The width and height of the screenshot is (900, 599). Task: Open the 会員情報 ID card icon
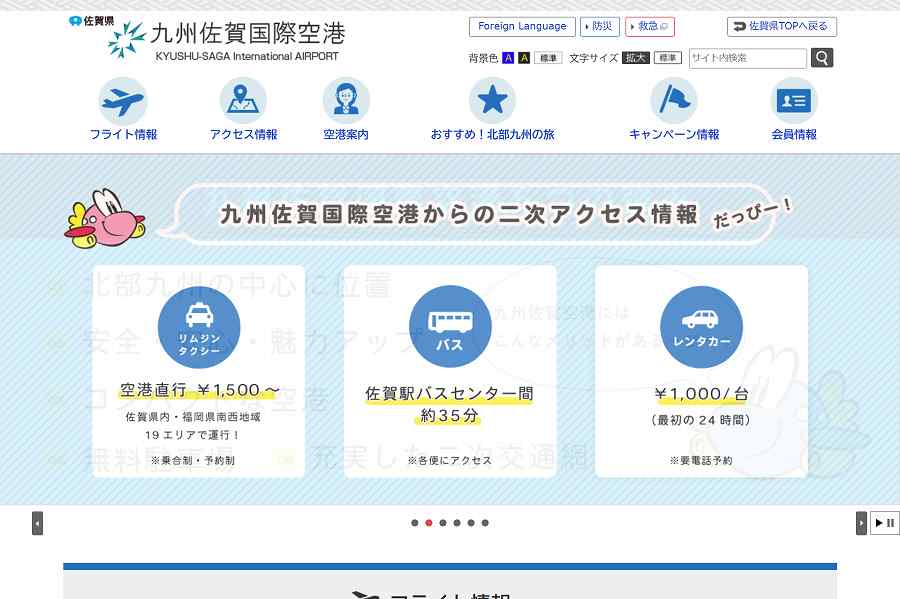point(794,101)
